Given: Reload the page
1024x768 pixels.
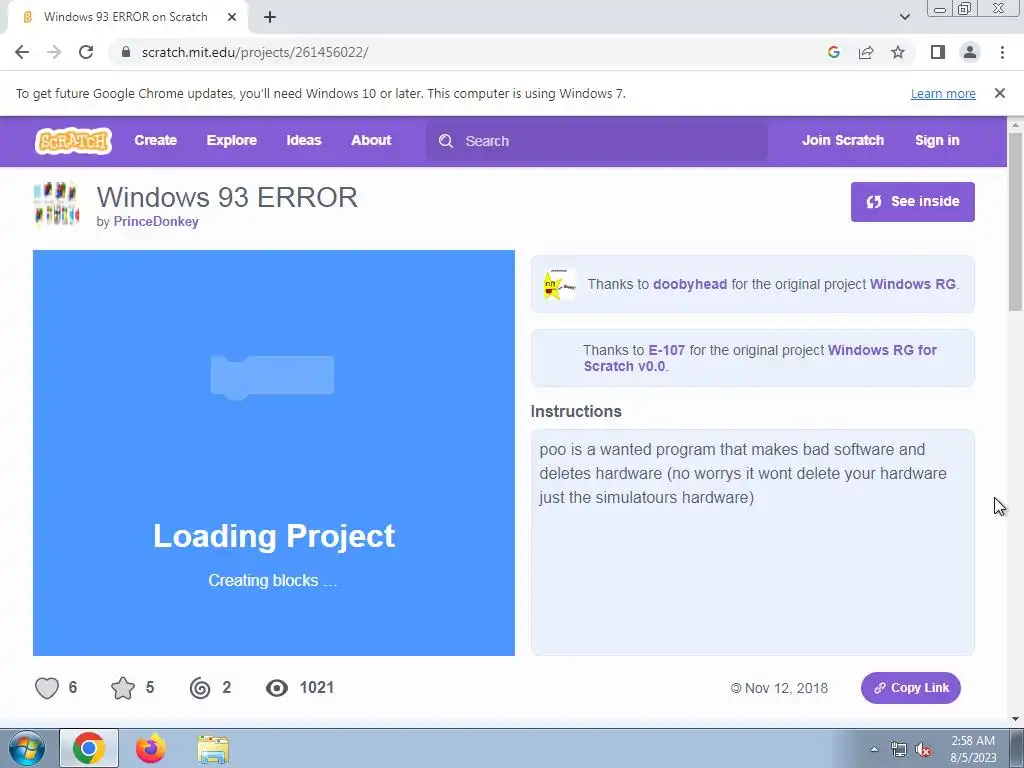Looking at the screenshot, I should point(86,52).
